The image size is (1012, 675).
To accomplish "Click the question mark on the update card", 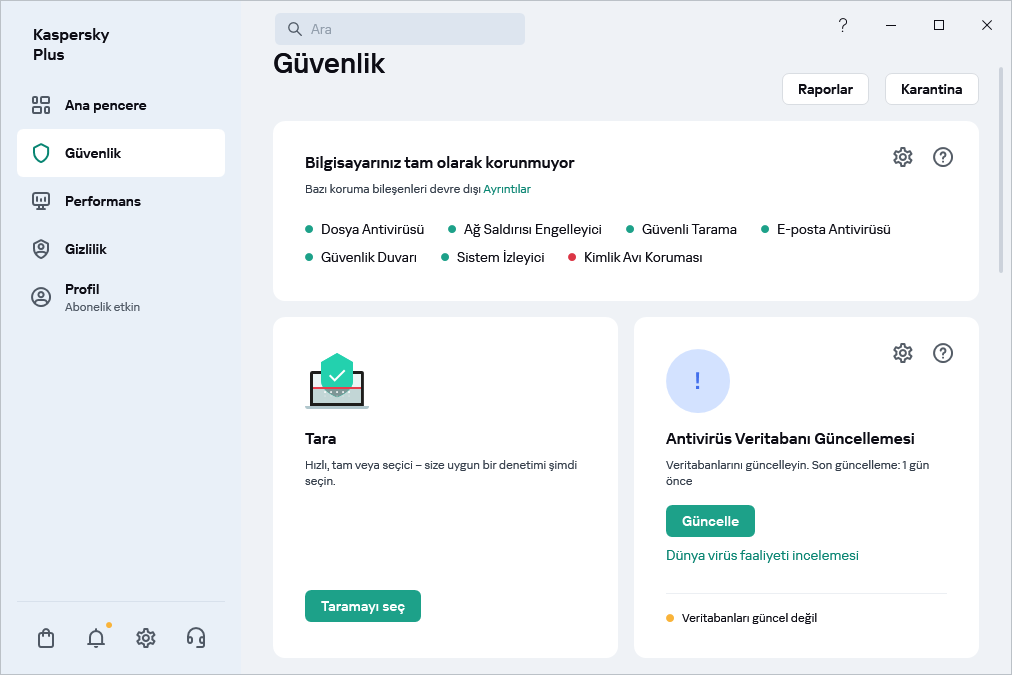I will coord(943,353).
